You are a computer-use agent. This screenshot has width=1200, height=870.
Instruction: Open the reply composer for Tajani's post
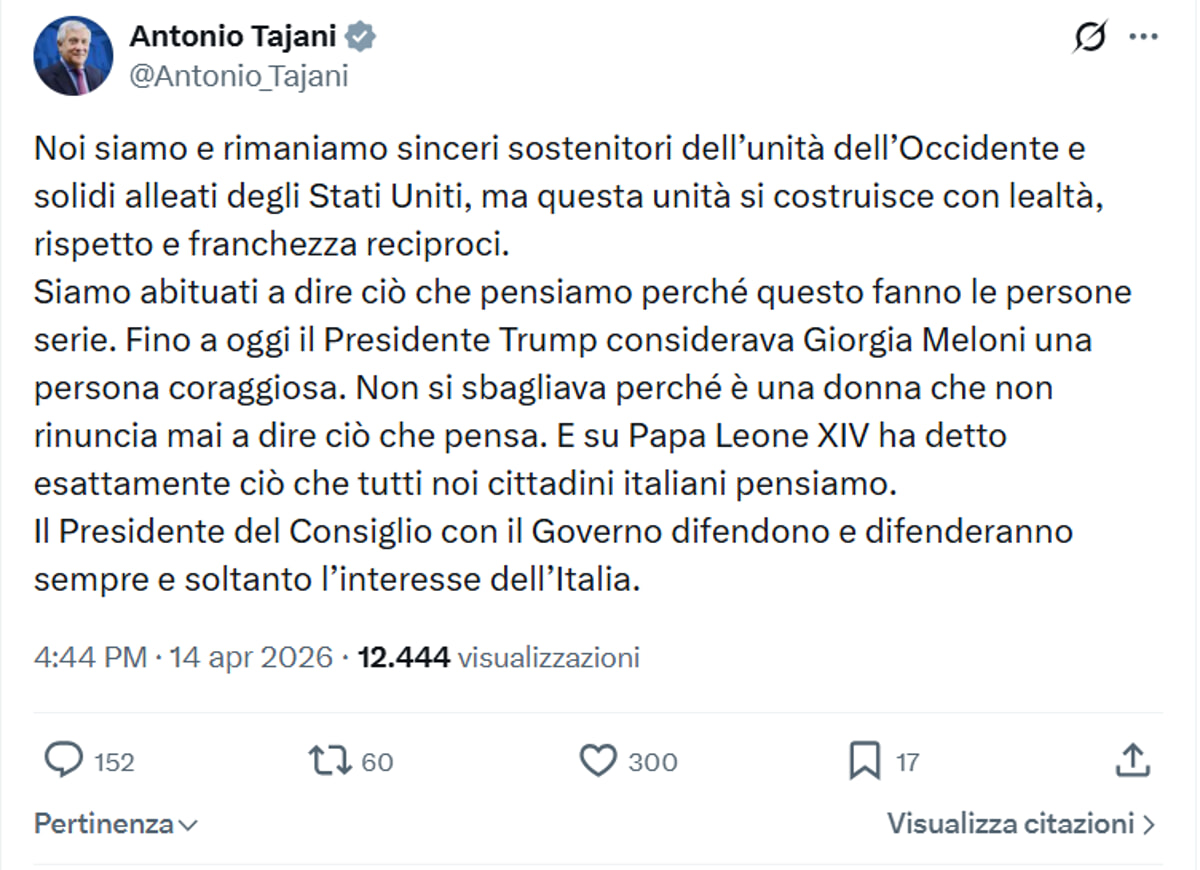(x=64, y=761)
